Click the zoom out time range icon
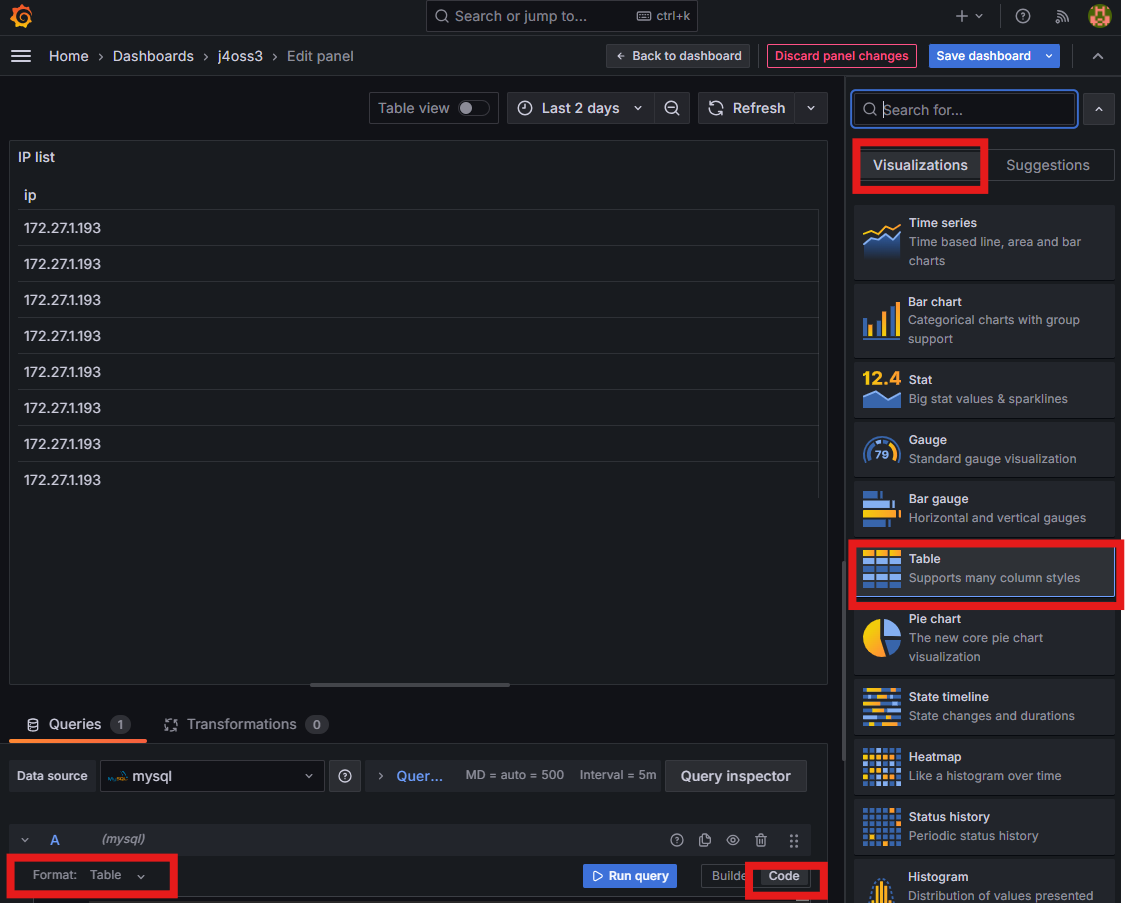The width and height of the screenshot is (1125, 903). click(x=672, y=108)
